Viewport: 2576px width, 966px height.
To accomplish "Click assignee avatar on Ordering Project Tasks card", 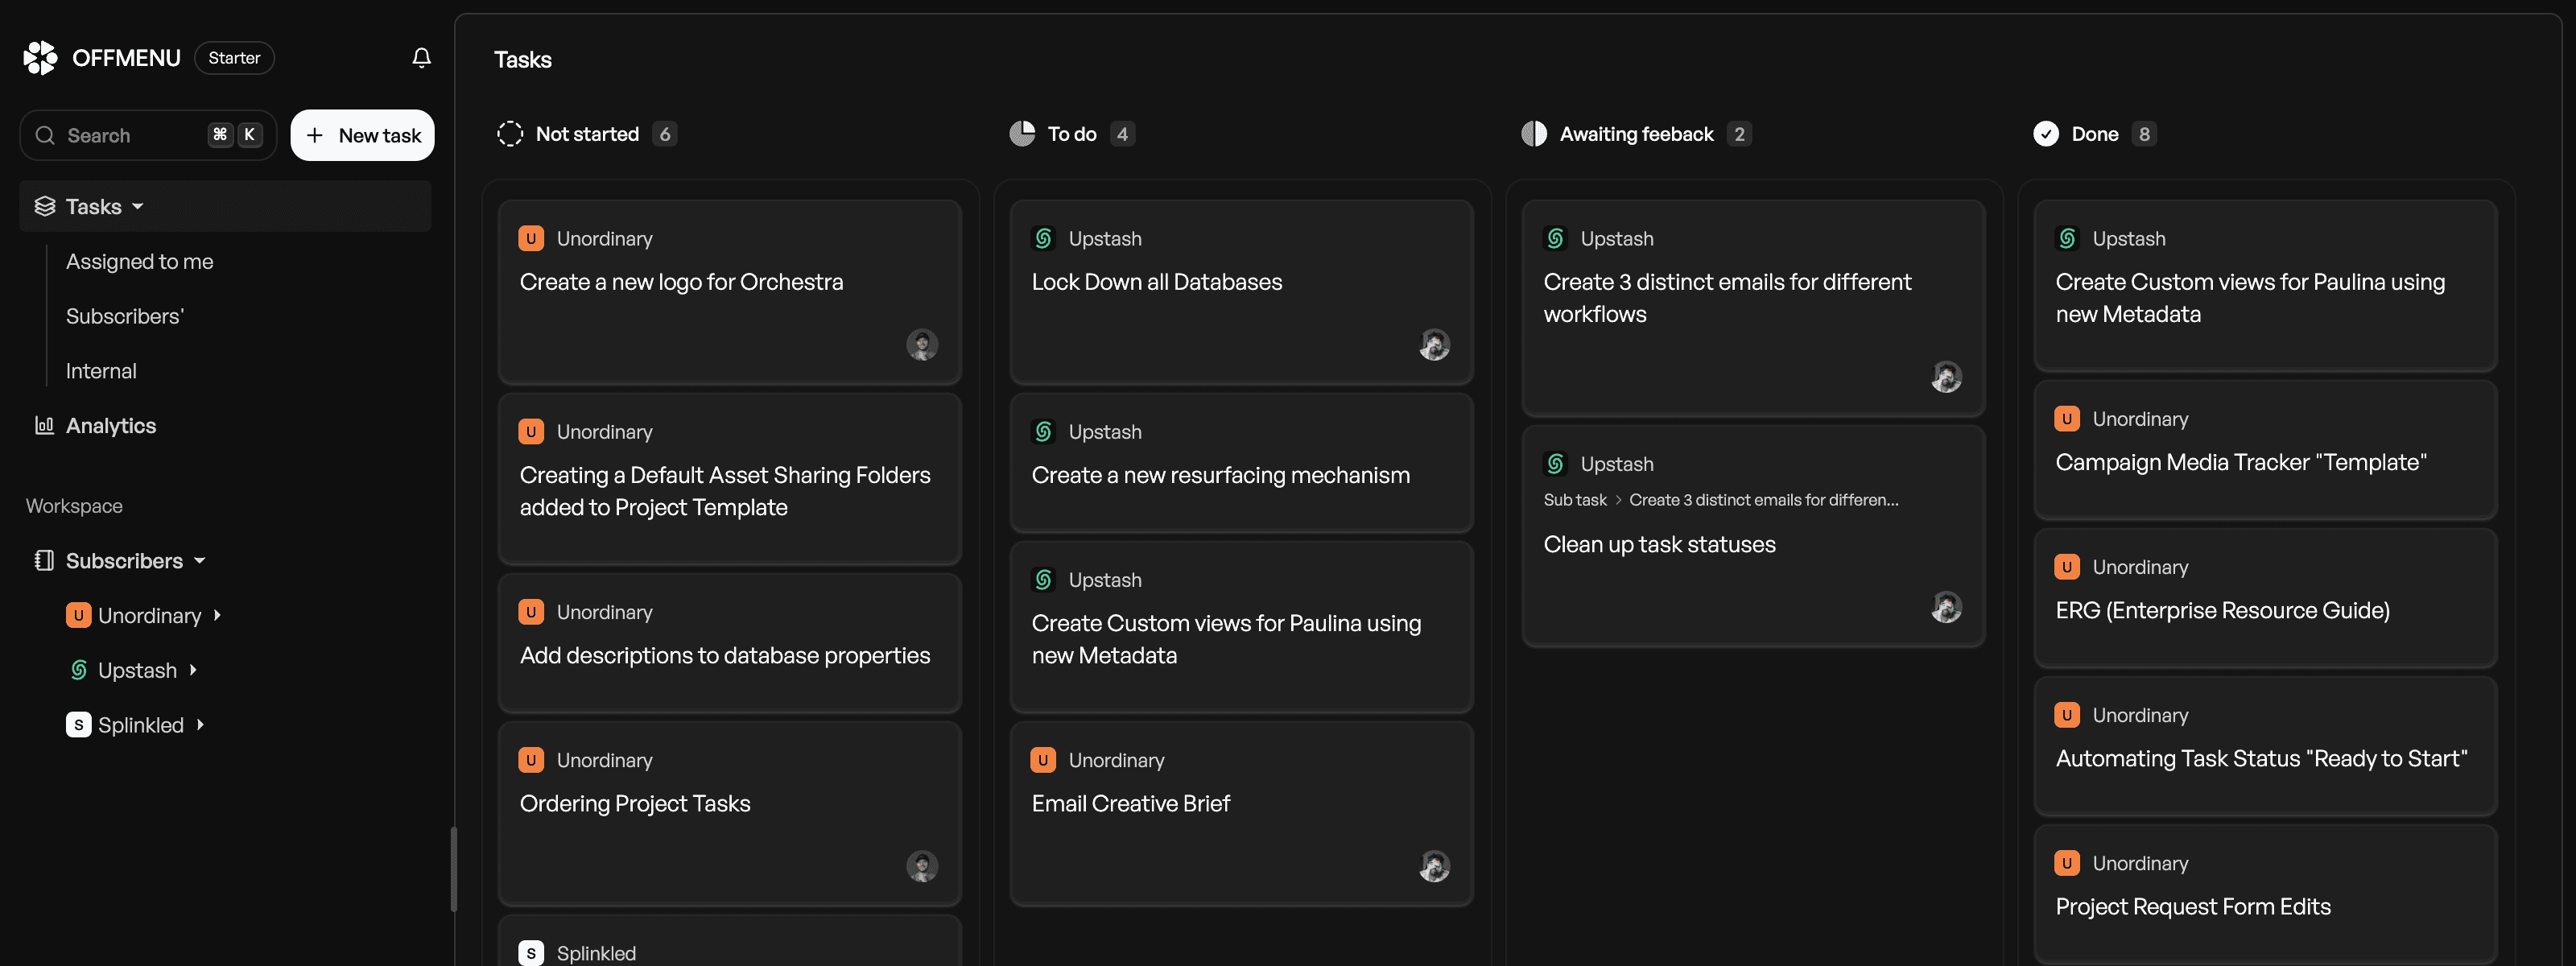I will click(922, 866).
